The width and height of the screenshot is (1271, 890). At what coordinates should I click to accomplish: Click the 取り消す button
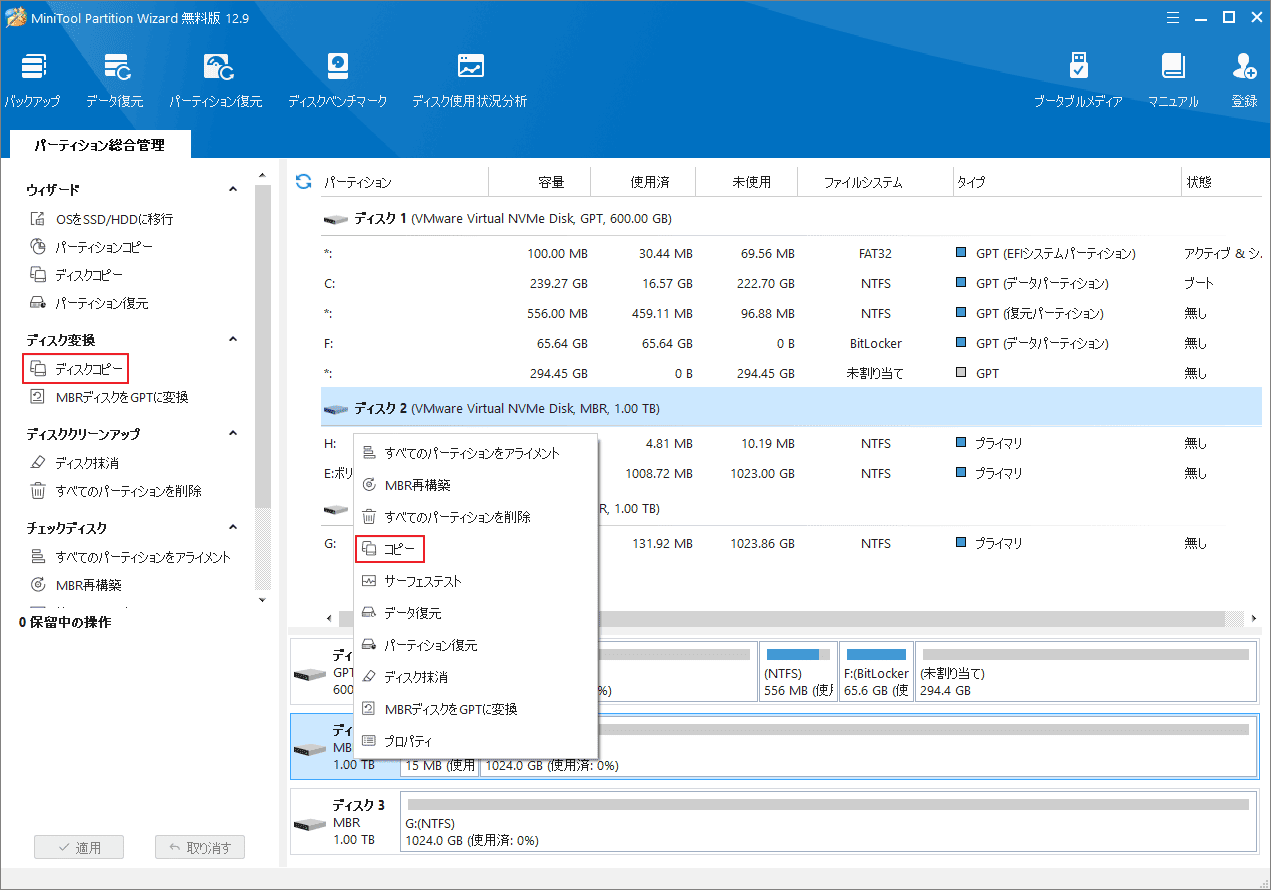200,847
